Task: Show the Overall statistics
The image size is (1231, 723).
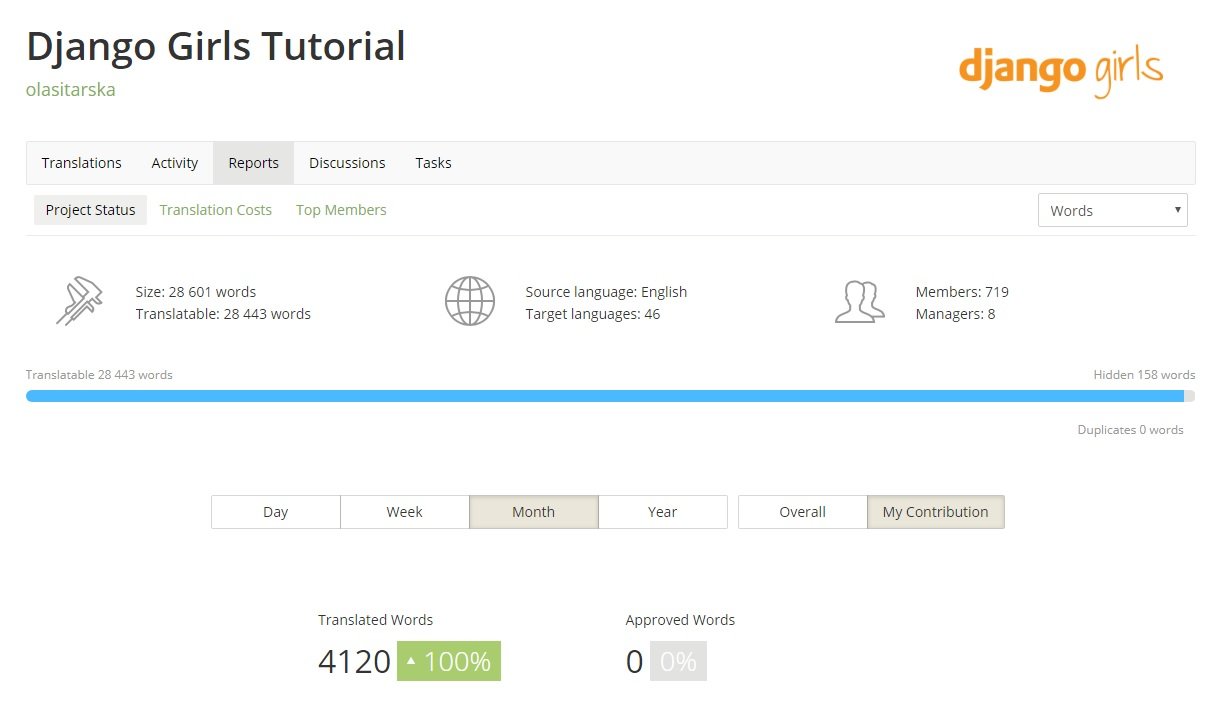Action: point(803,512)
